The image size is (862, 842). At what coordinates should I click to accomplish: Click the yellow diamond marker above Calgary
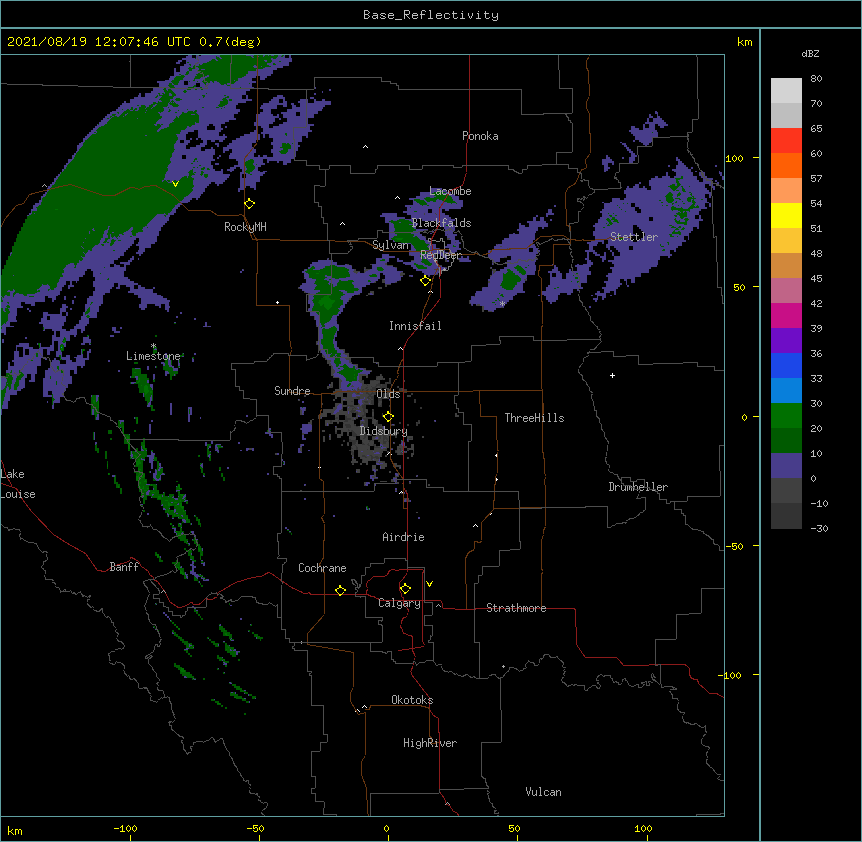[405, 589]
